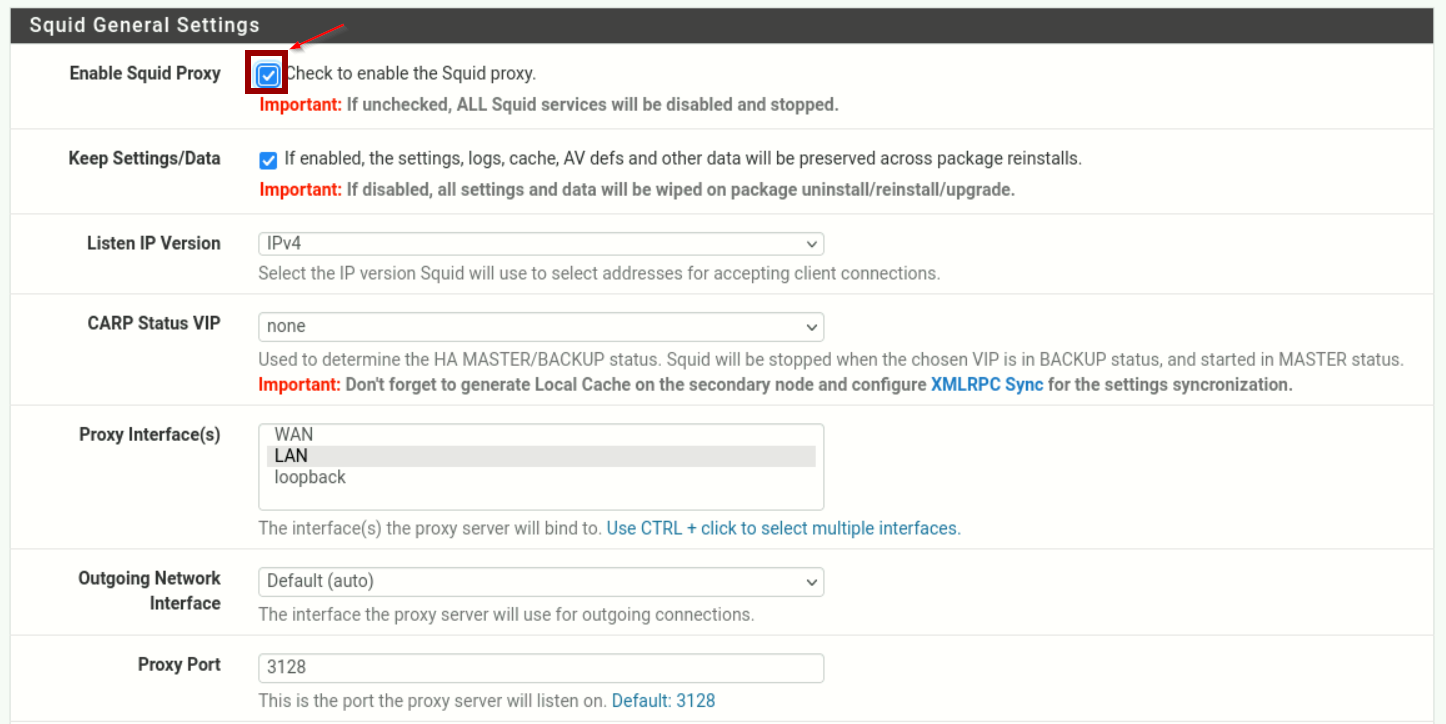Open the Outgoing Network Interface dropdown
The height and width of the screenshot is (724, 1446).
[540, 581]
